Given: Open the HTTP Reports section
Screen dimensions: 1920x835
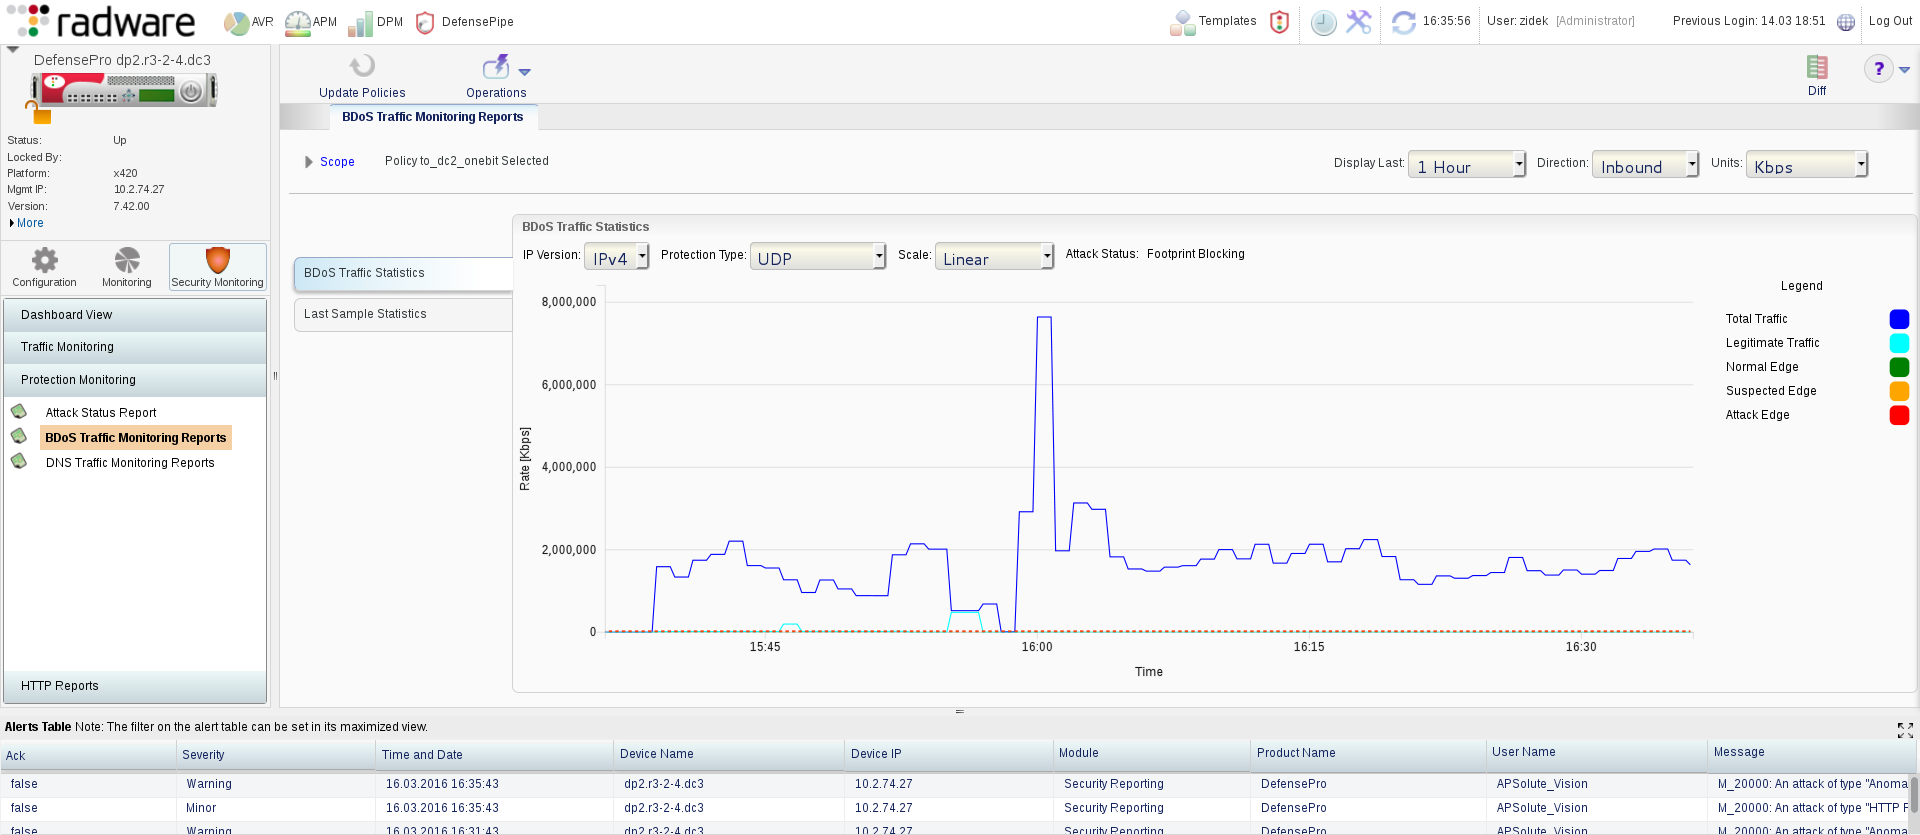Looking at the screenshot, I should coord(135,686).
